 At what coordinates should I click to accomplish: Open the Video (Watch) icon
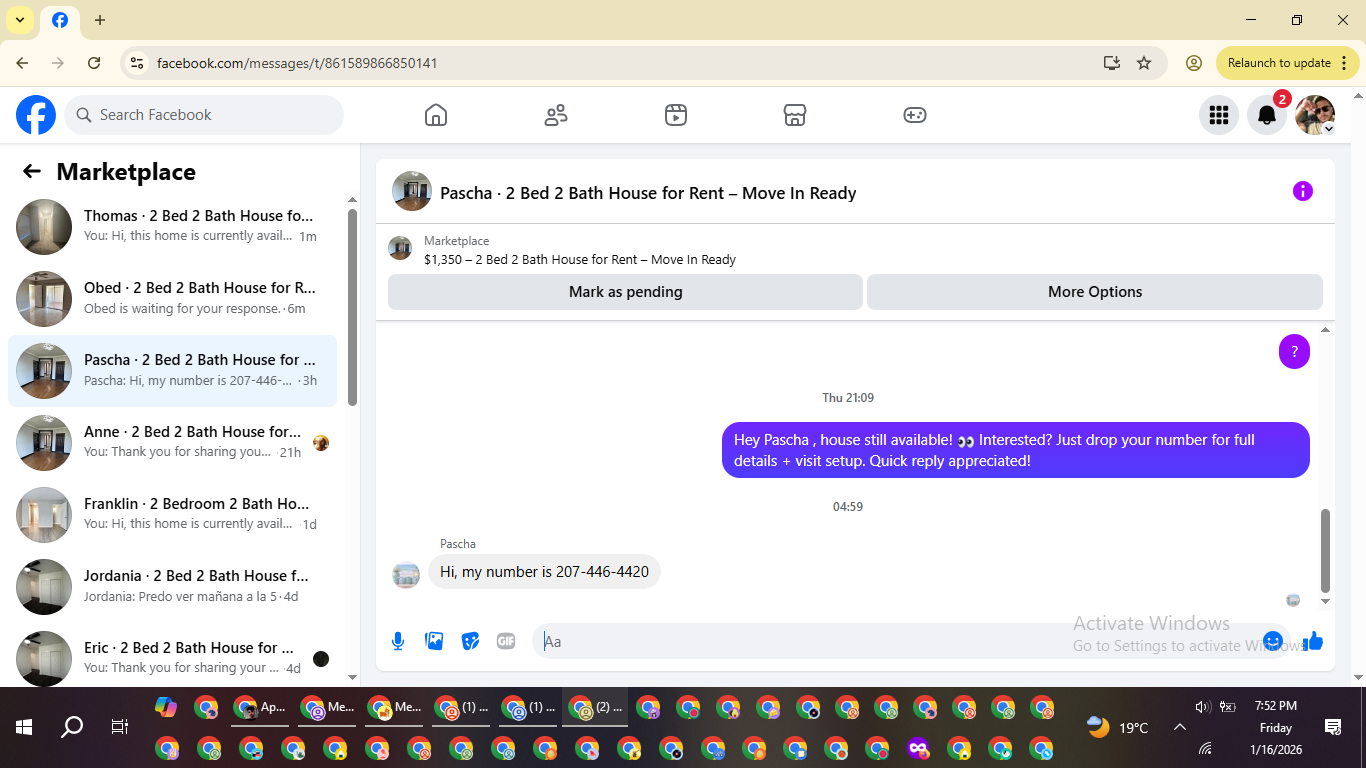coord(676,115)
